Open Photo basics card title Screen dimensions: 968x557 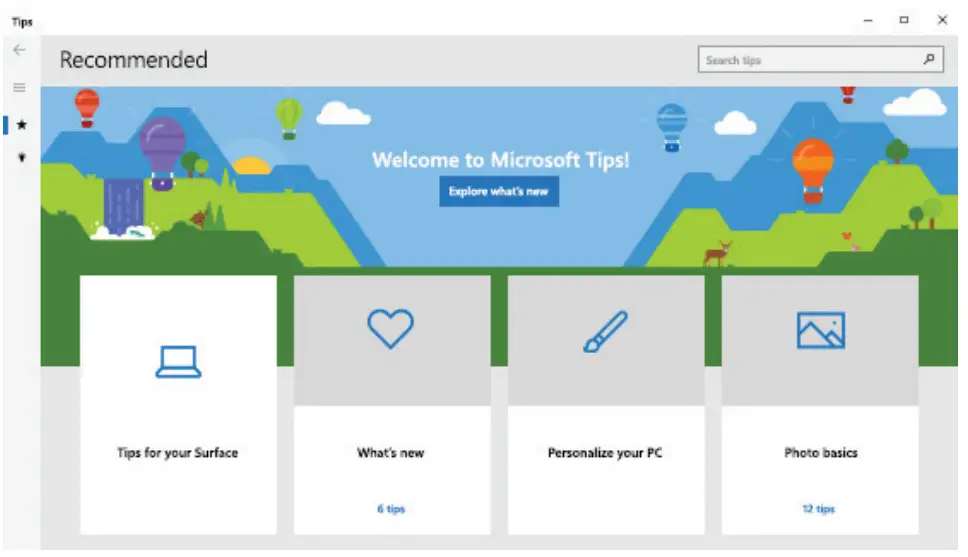[x=820, y=453]
